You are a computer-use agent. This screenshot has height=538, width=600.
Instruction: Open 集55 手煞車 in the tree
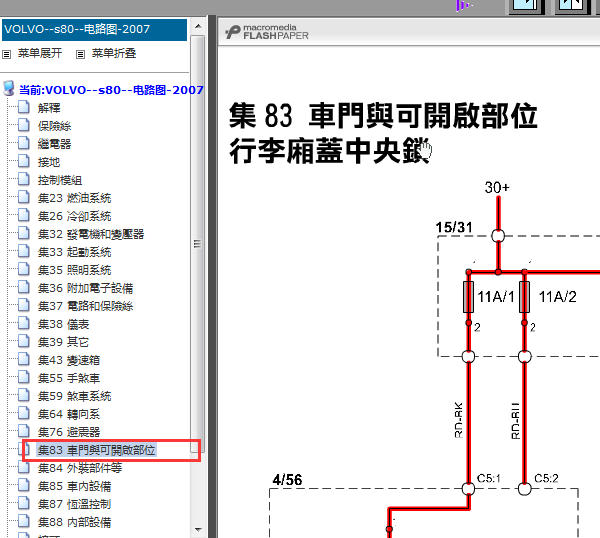pyautogui.click(x=69, y=378)
